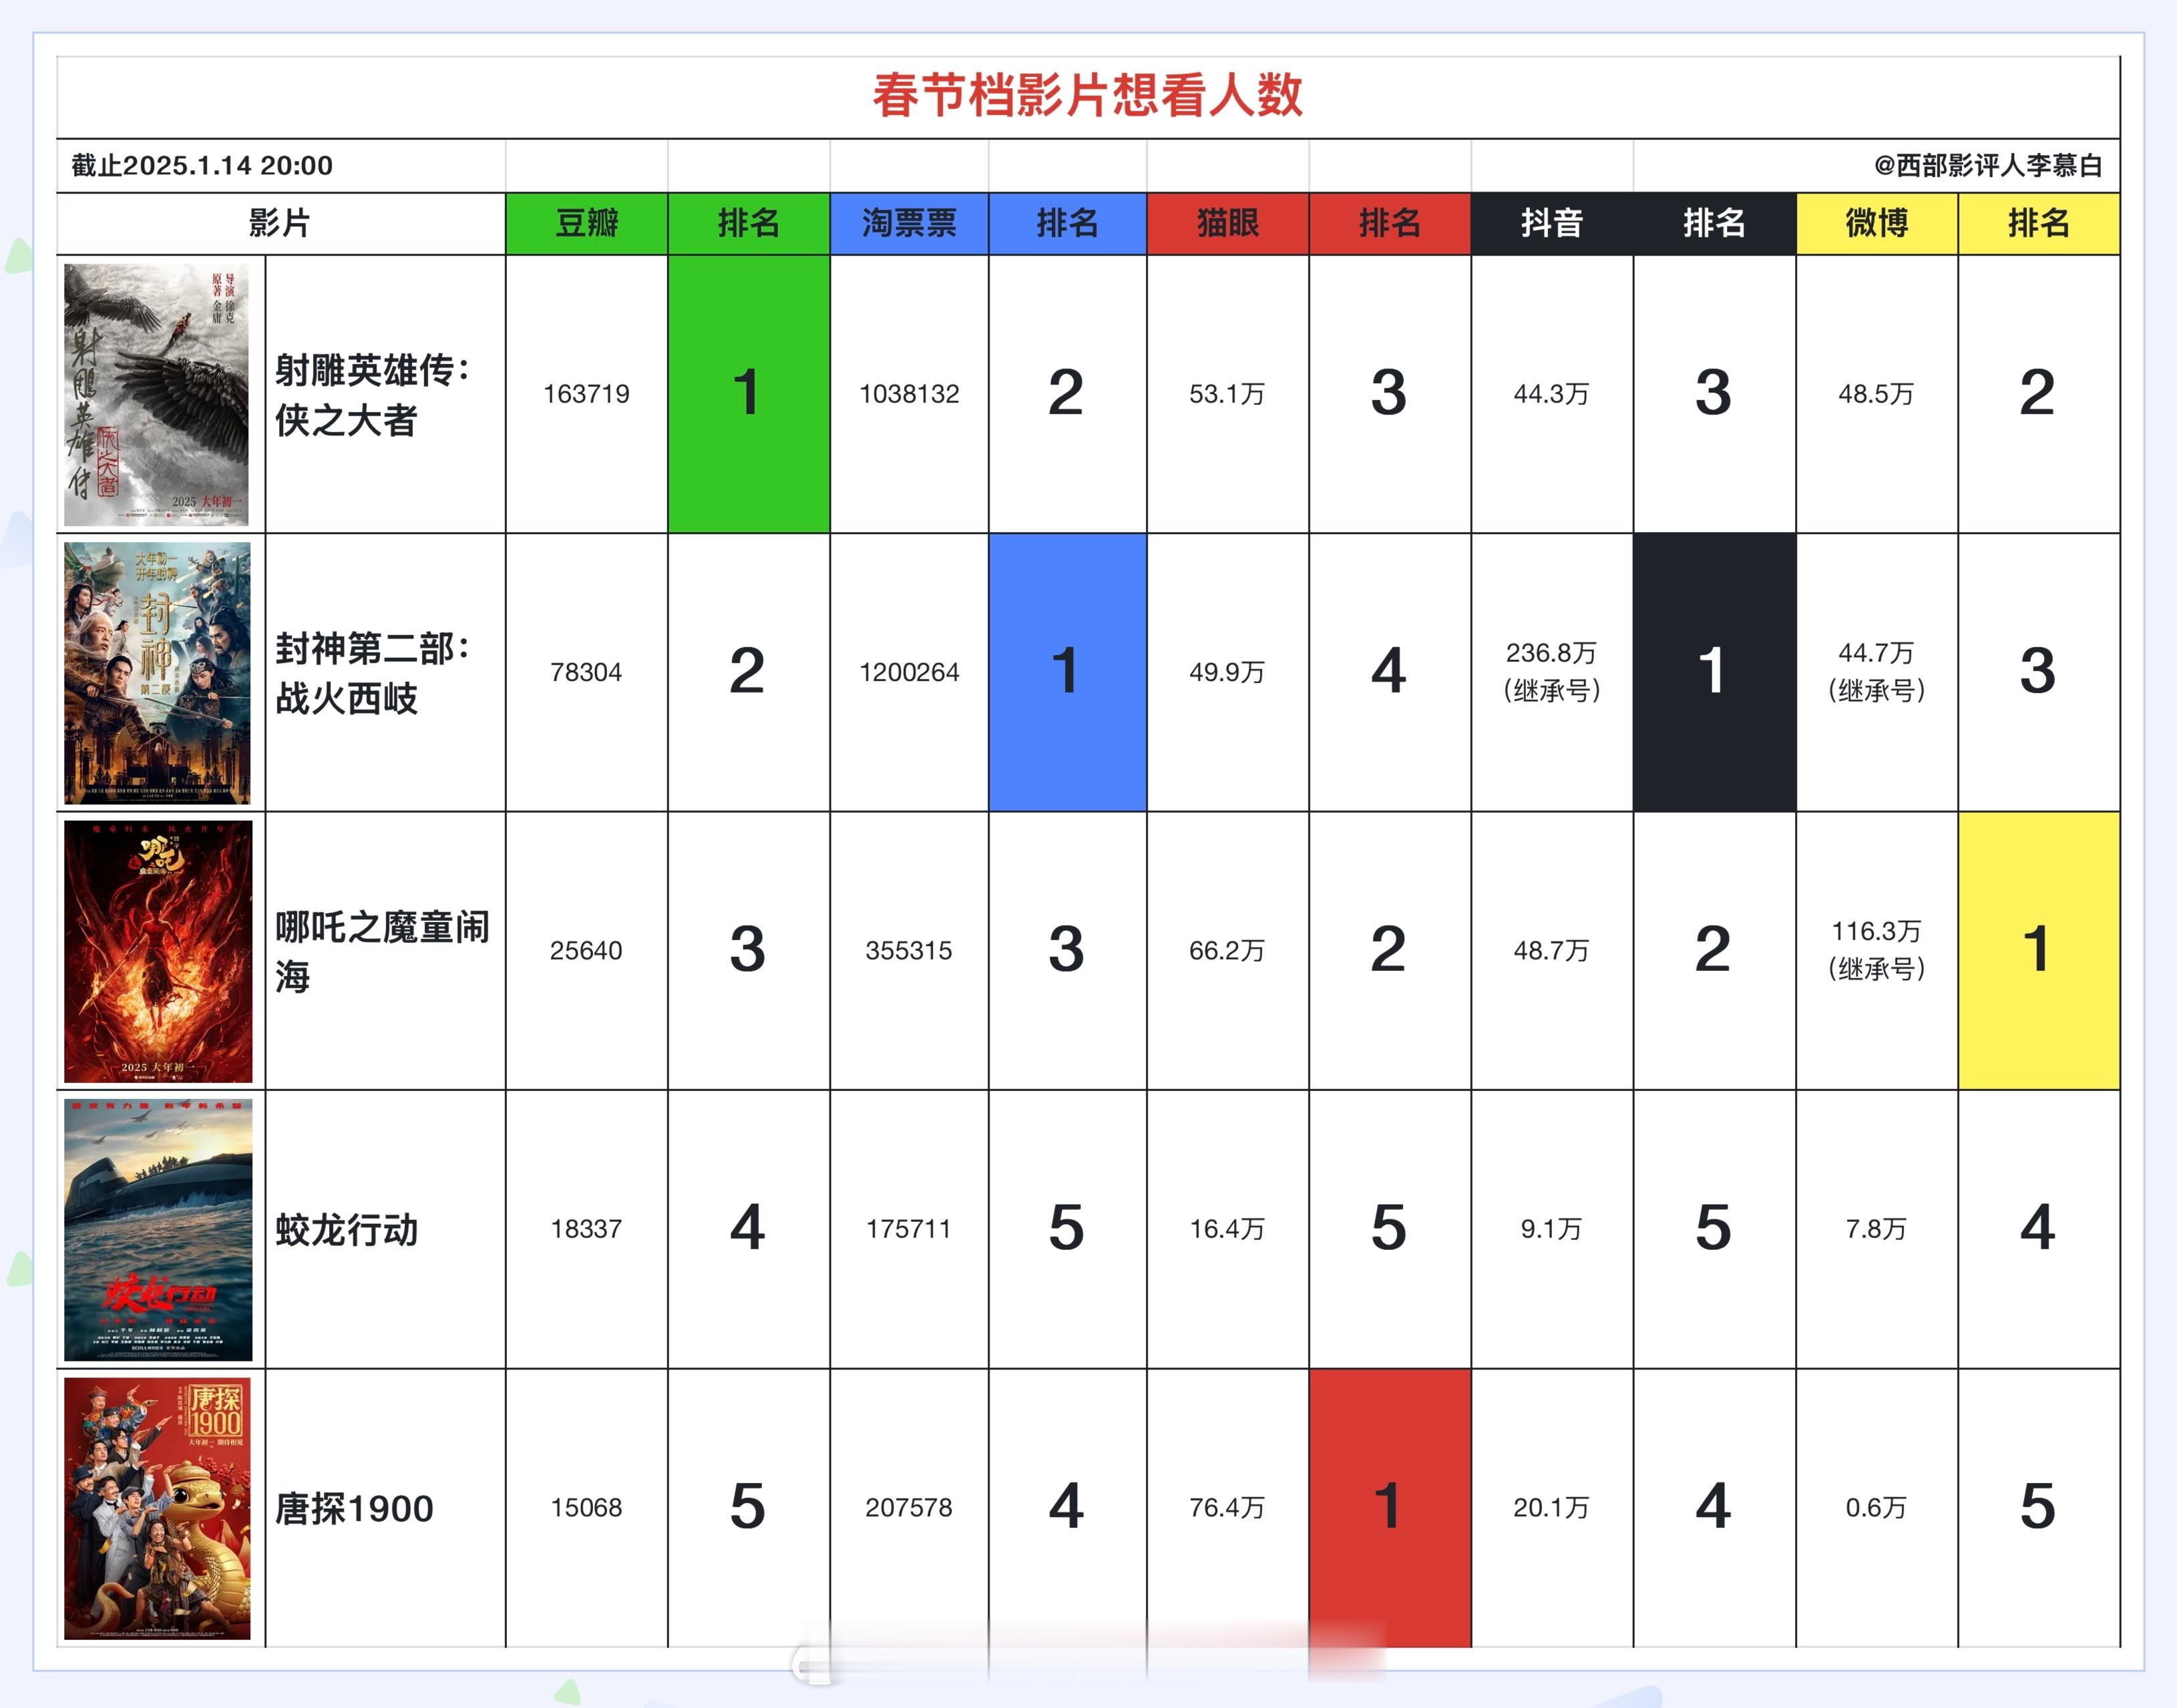Click the 蛟龙行动 submarine poster
The image size is (2177, 1708).
pos(158,1229)
